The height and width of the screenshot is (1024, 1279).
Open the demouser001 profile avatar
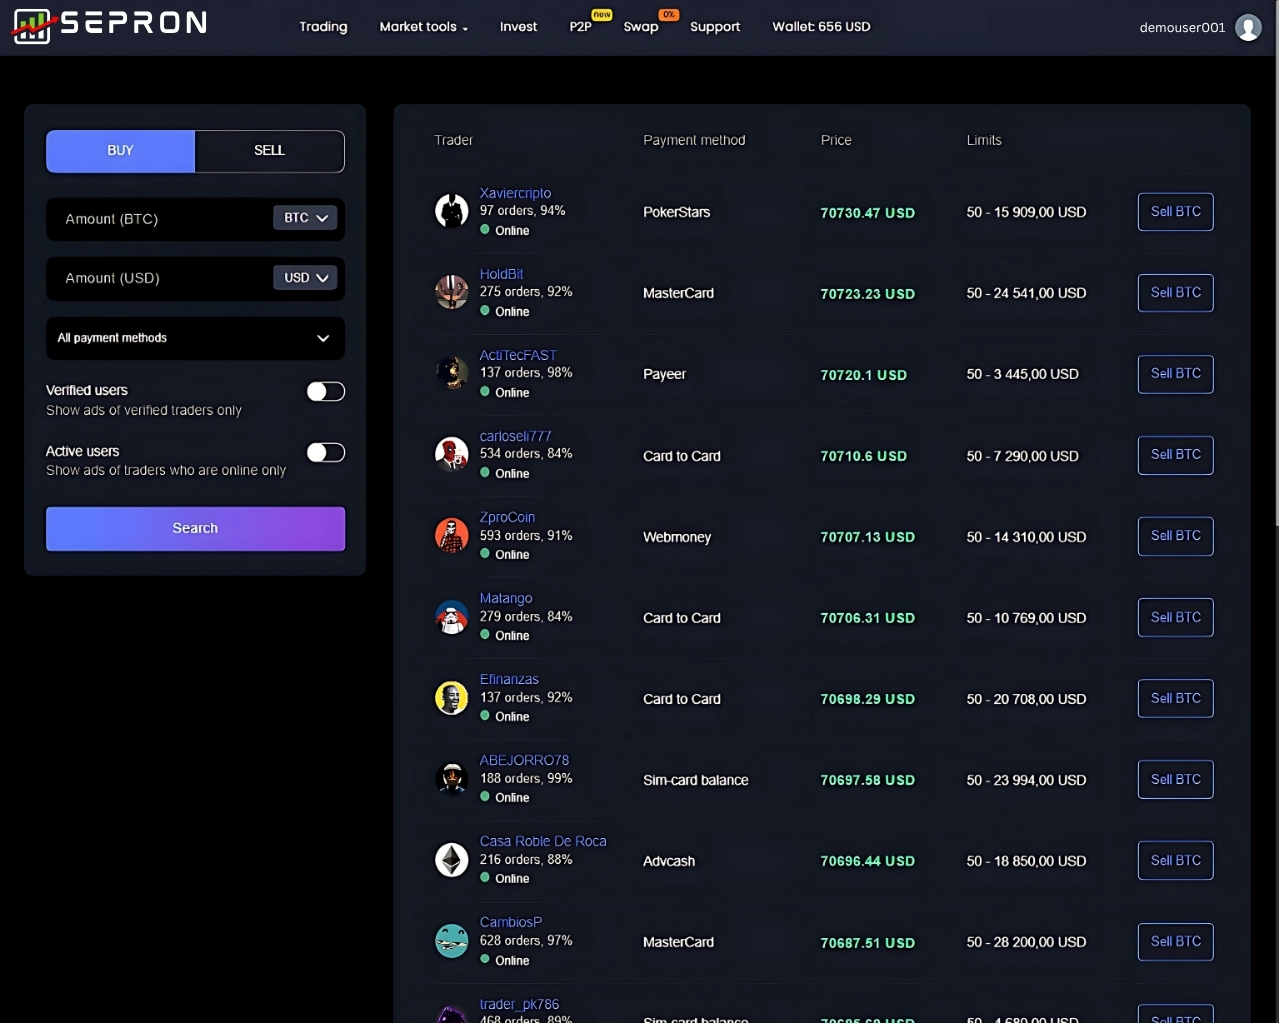[x=1248, y=27]
